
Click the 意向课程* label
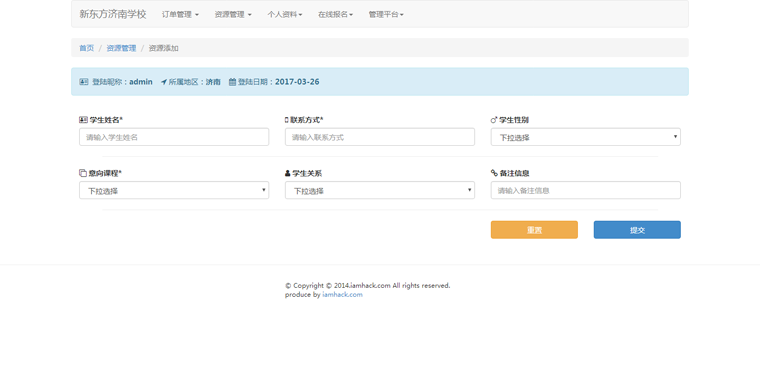(105, 173)
